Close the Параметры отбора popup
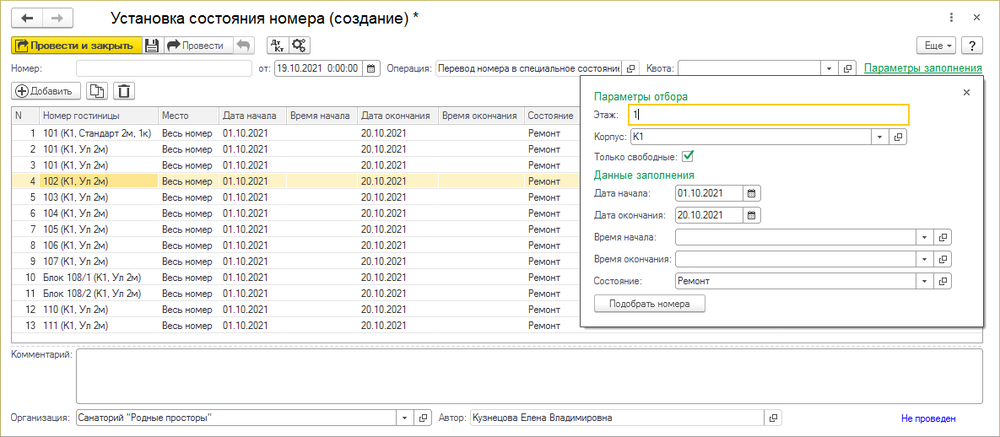Image resolution: width=1000 pixels, height=437 pixels. (x=966, y=93)
